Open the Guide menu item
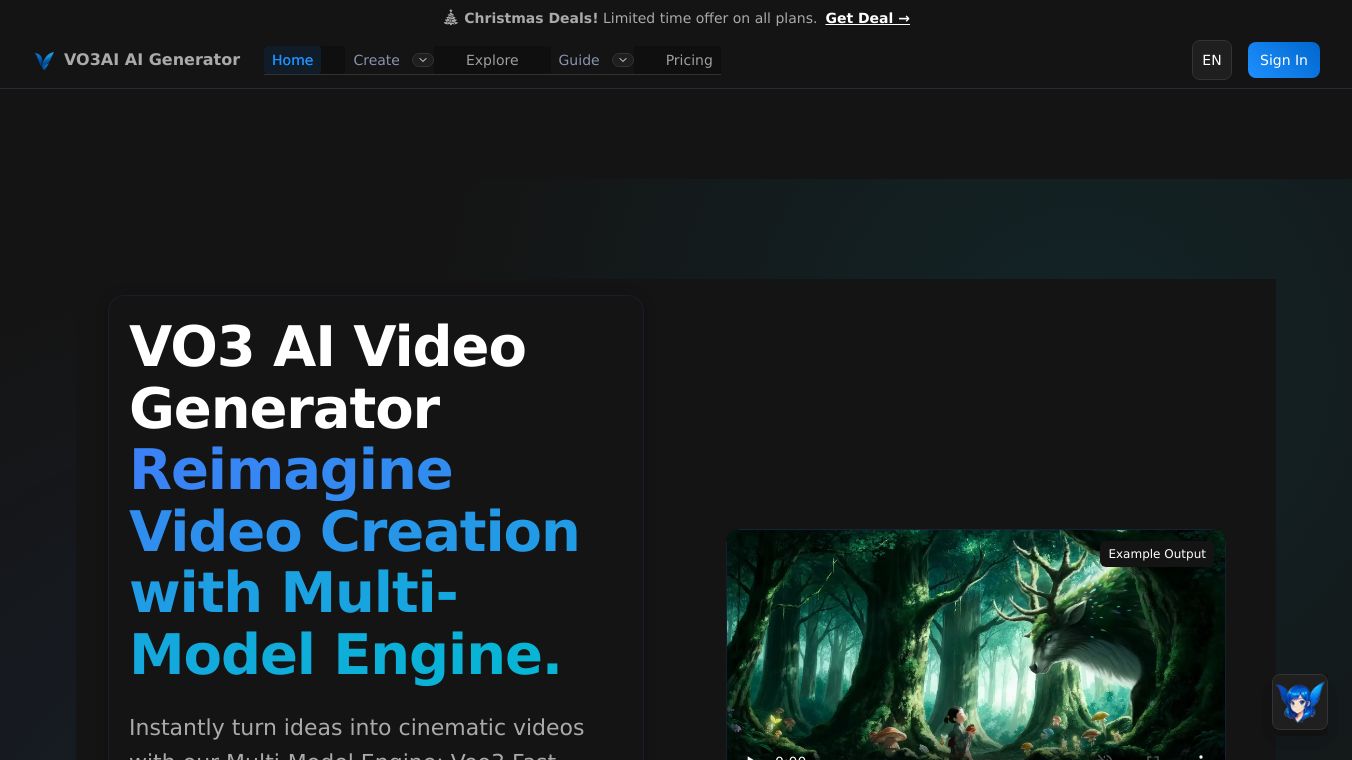The image size is (1352, 760). (x=579, y=60)
